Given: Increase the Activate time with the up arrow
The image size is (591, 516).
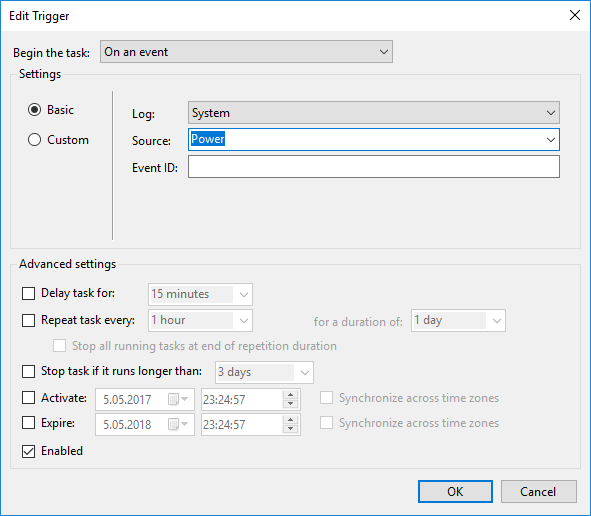Looking at the screenshot, I should point(290,395).
